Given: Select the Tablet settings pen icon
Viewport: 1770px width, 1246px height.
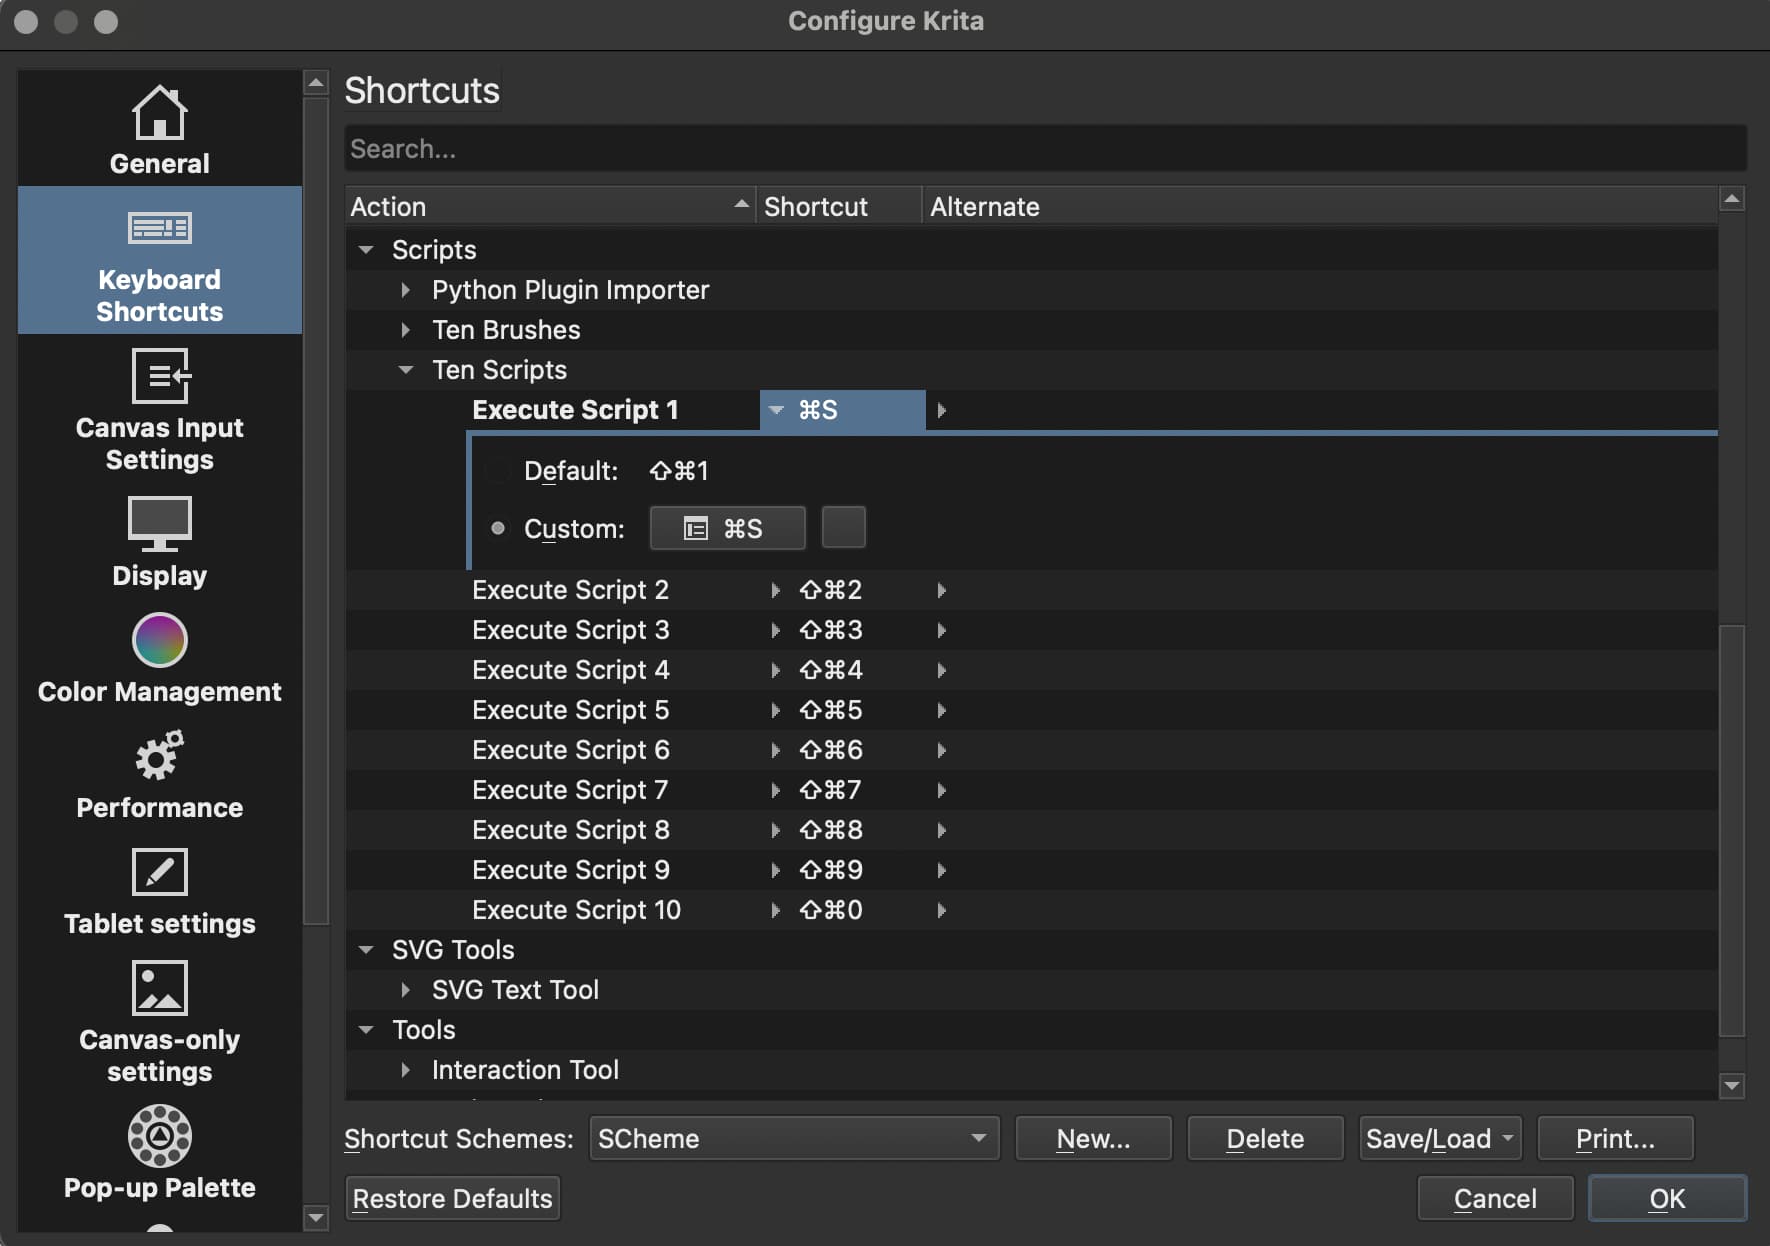Looking at the screenshot, I should tap(159, 872).
